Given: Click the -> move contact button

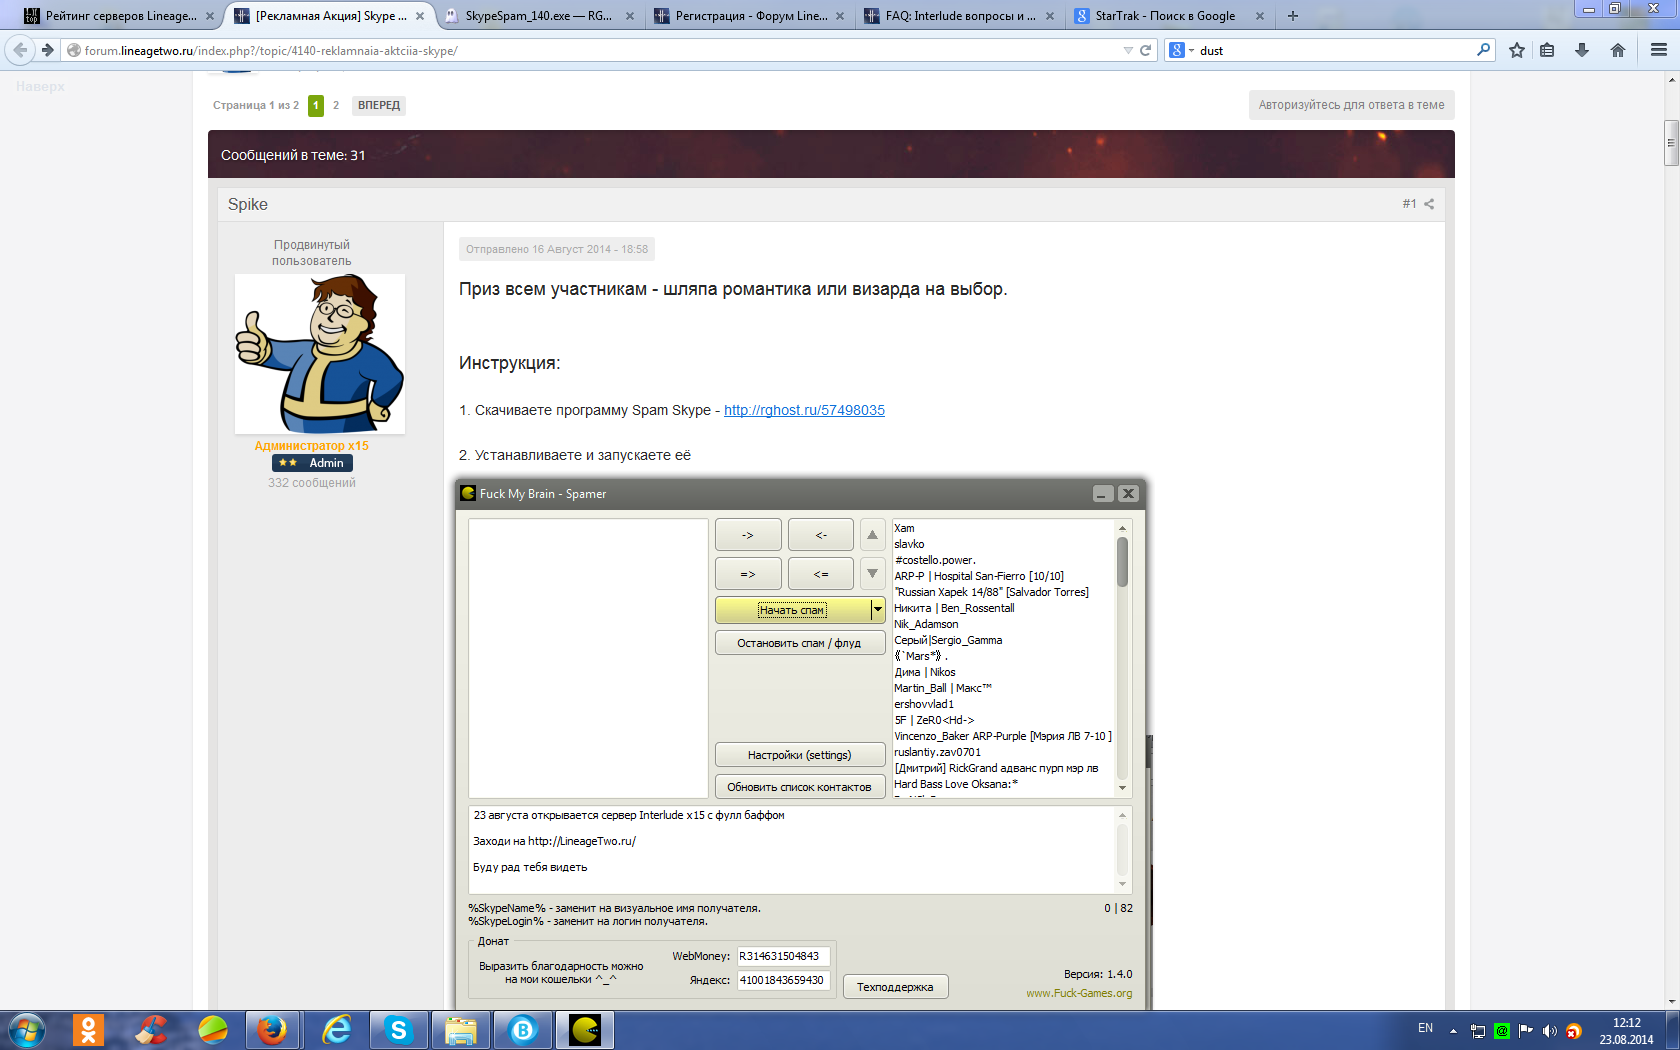Looking at the screenshot, I should pos(748,535).
